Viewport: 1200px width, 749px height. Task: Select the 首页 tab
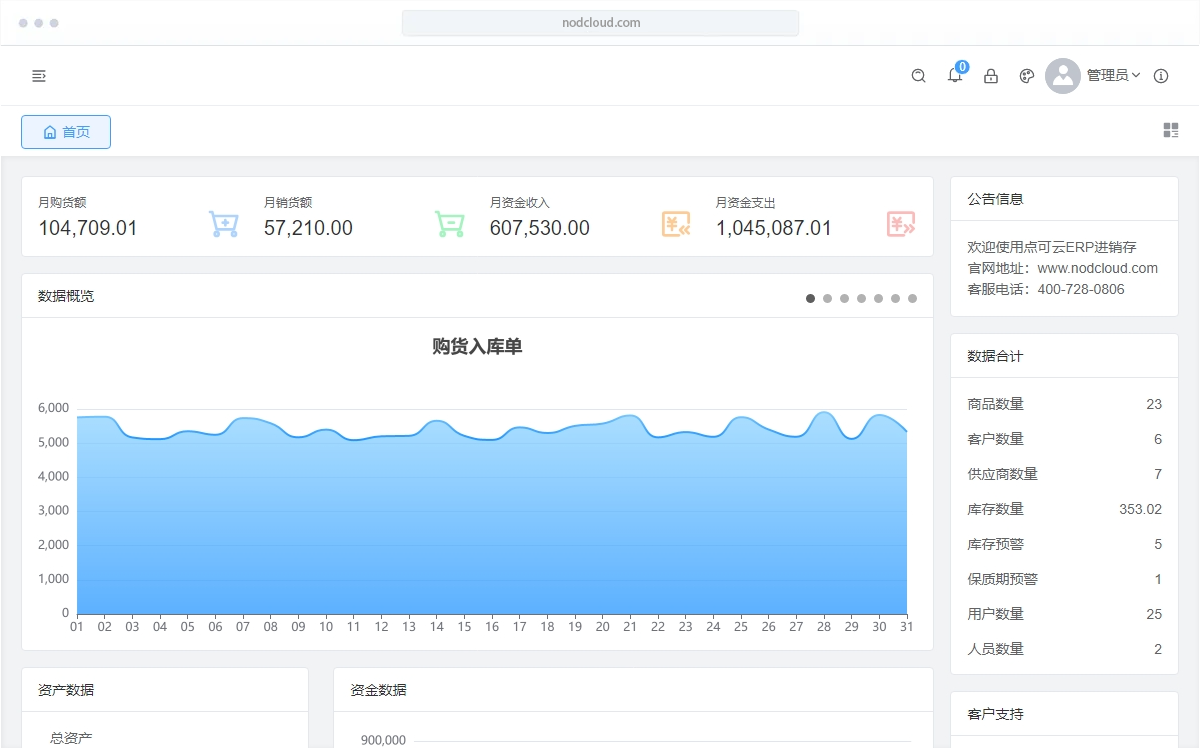point(66,132)
